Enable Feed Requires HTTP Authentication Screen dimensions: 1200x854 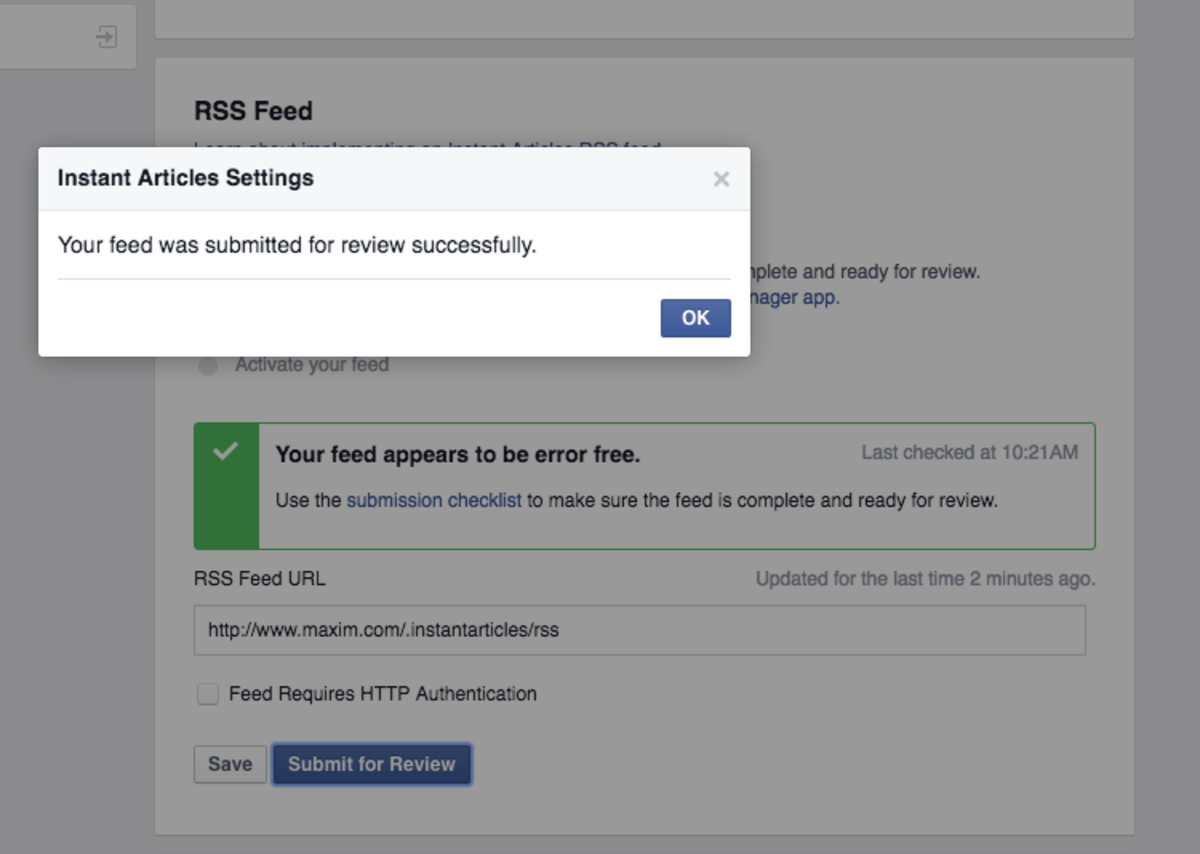[207, 693]
